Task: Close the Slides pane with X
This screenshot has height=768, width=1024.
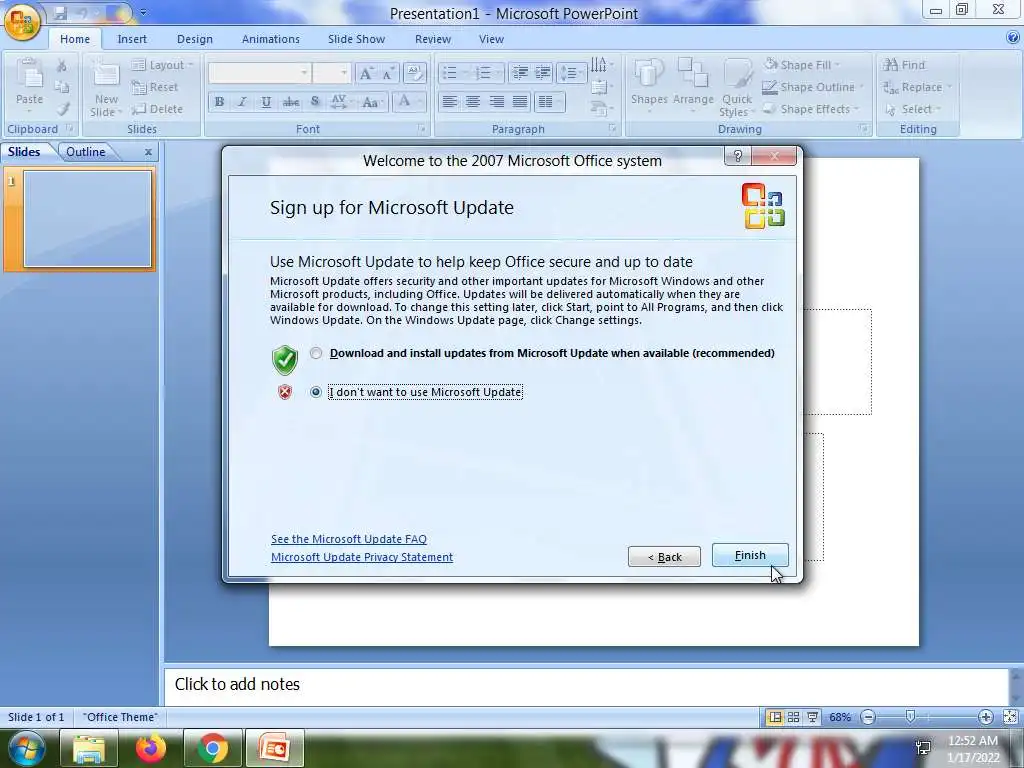Action: point(148,152)
